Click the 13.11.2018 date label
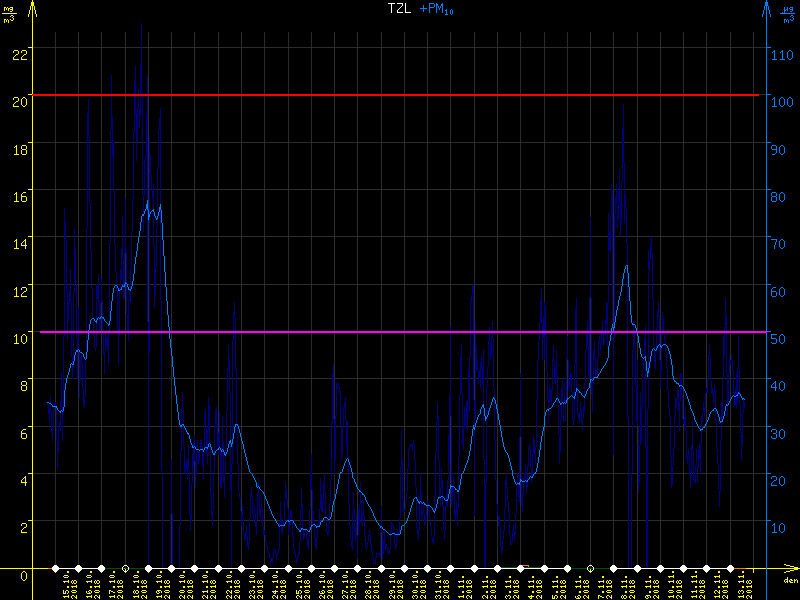Screen dimensions: 800x600 (x=740, y=585)
